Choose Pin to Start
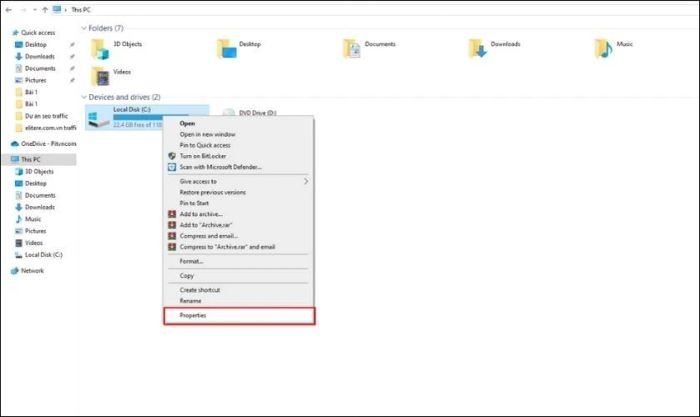This screenshot has width=700, height=417. [x=238, y=203]
